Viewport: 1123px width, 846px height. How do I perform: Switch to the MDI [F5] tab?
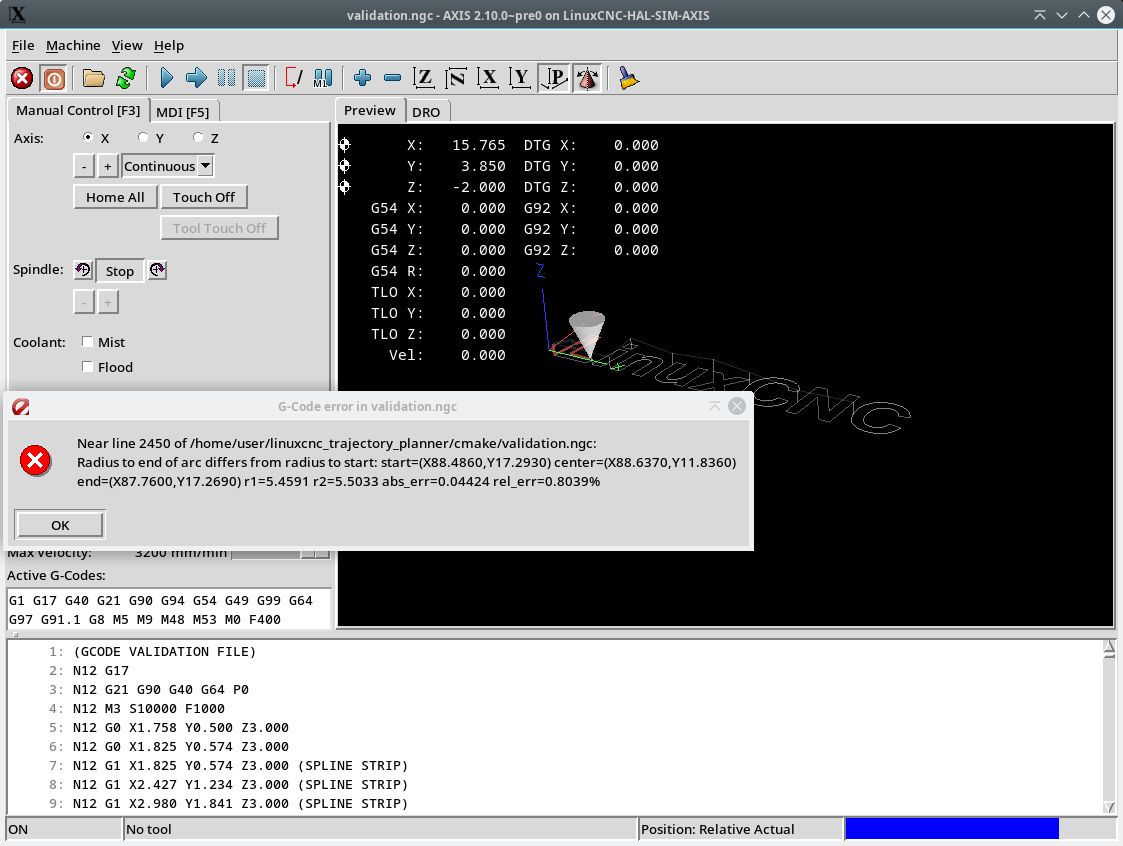coord(183,112)
